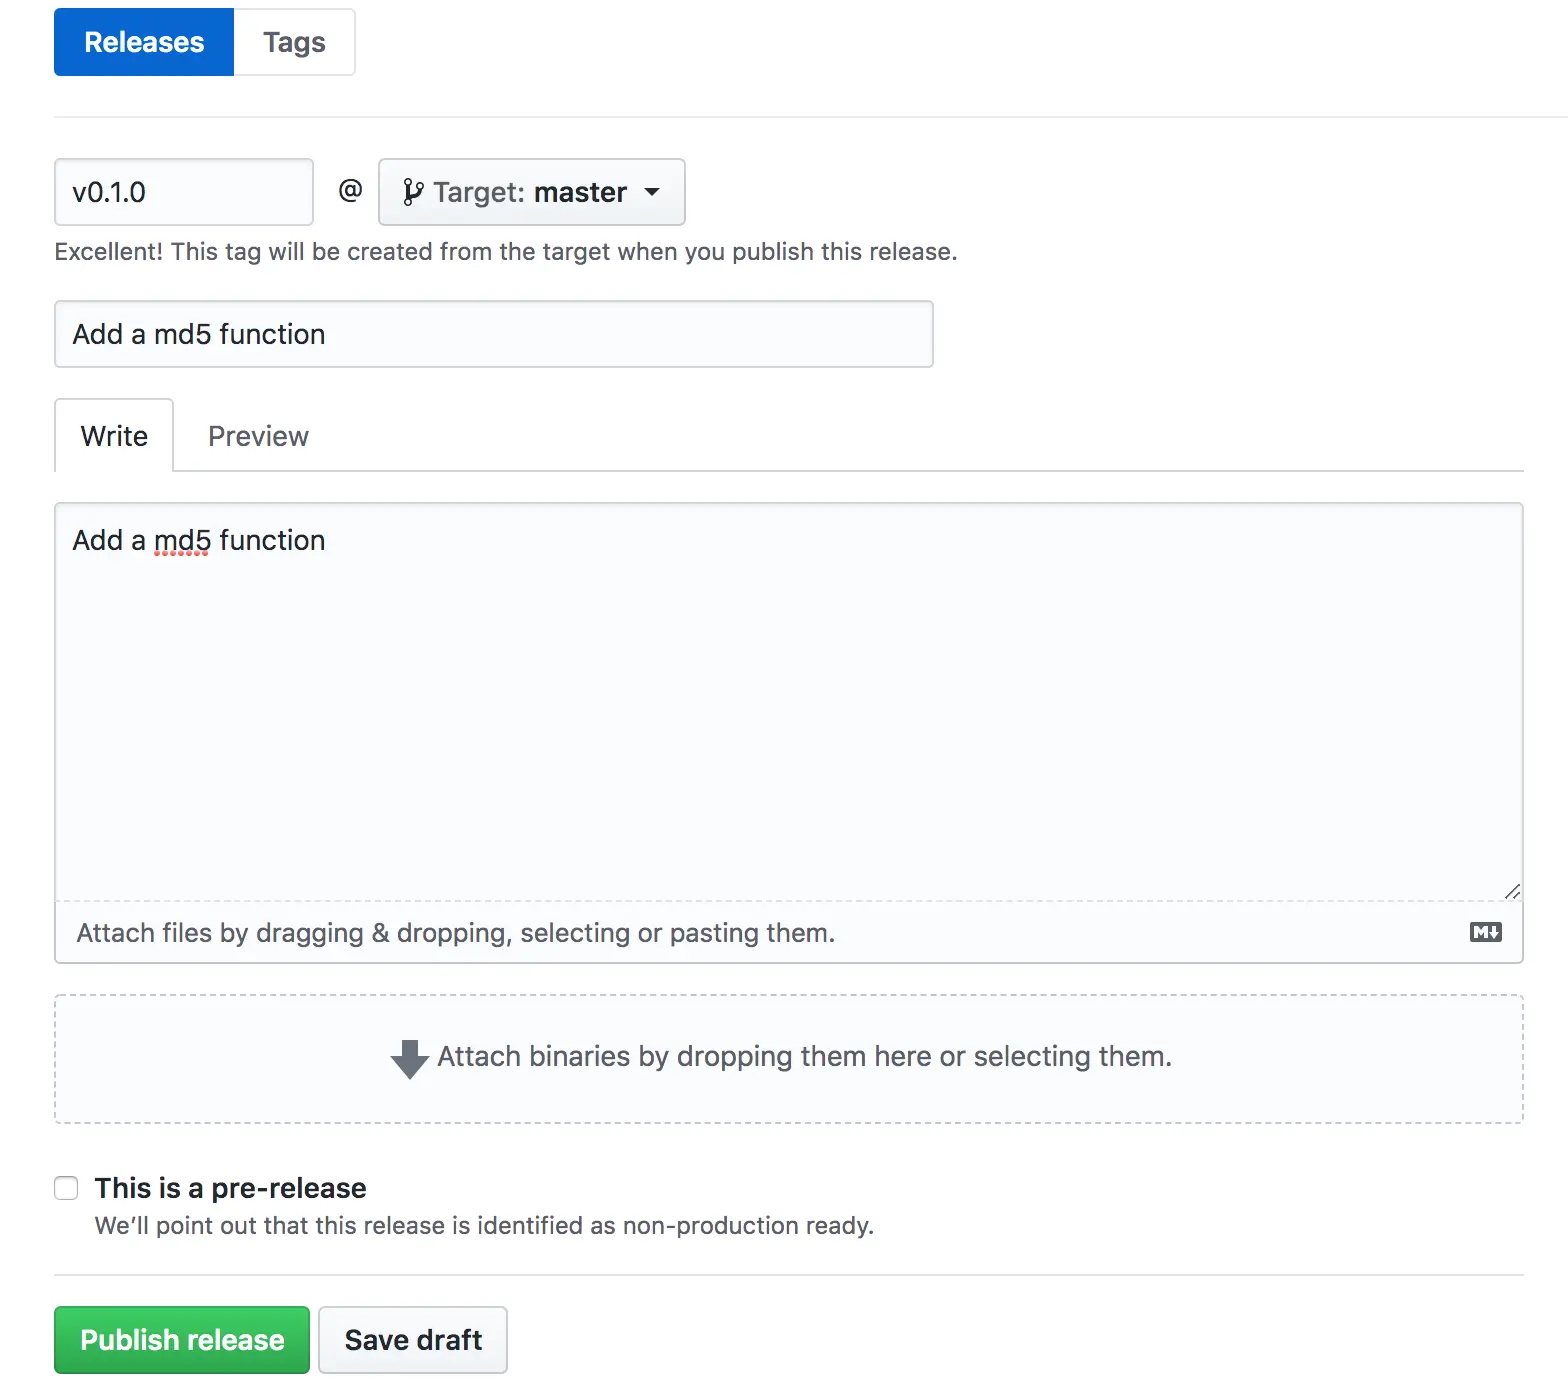Open the Preview tab
Image resolution: width=1568 pixels, height=1398 pixels.
coord(258,436)
